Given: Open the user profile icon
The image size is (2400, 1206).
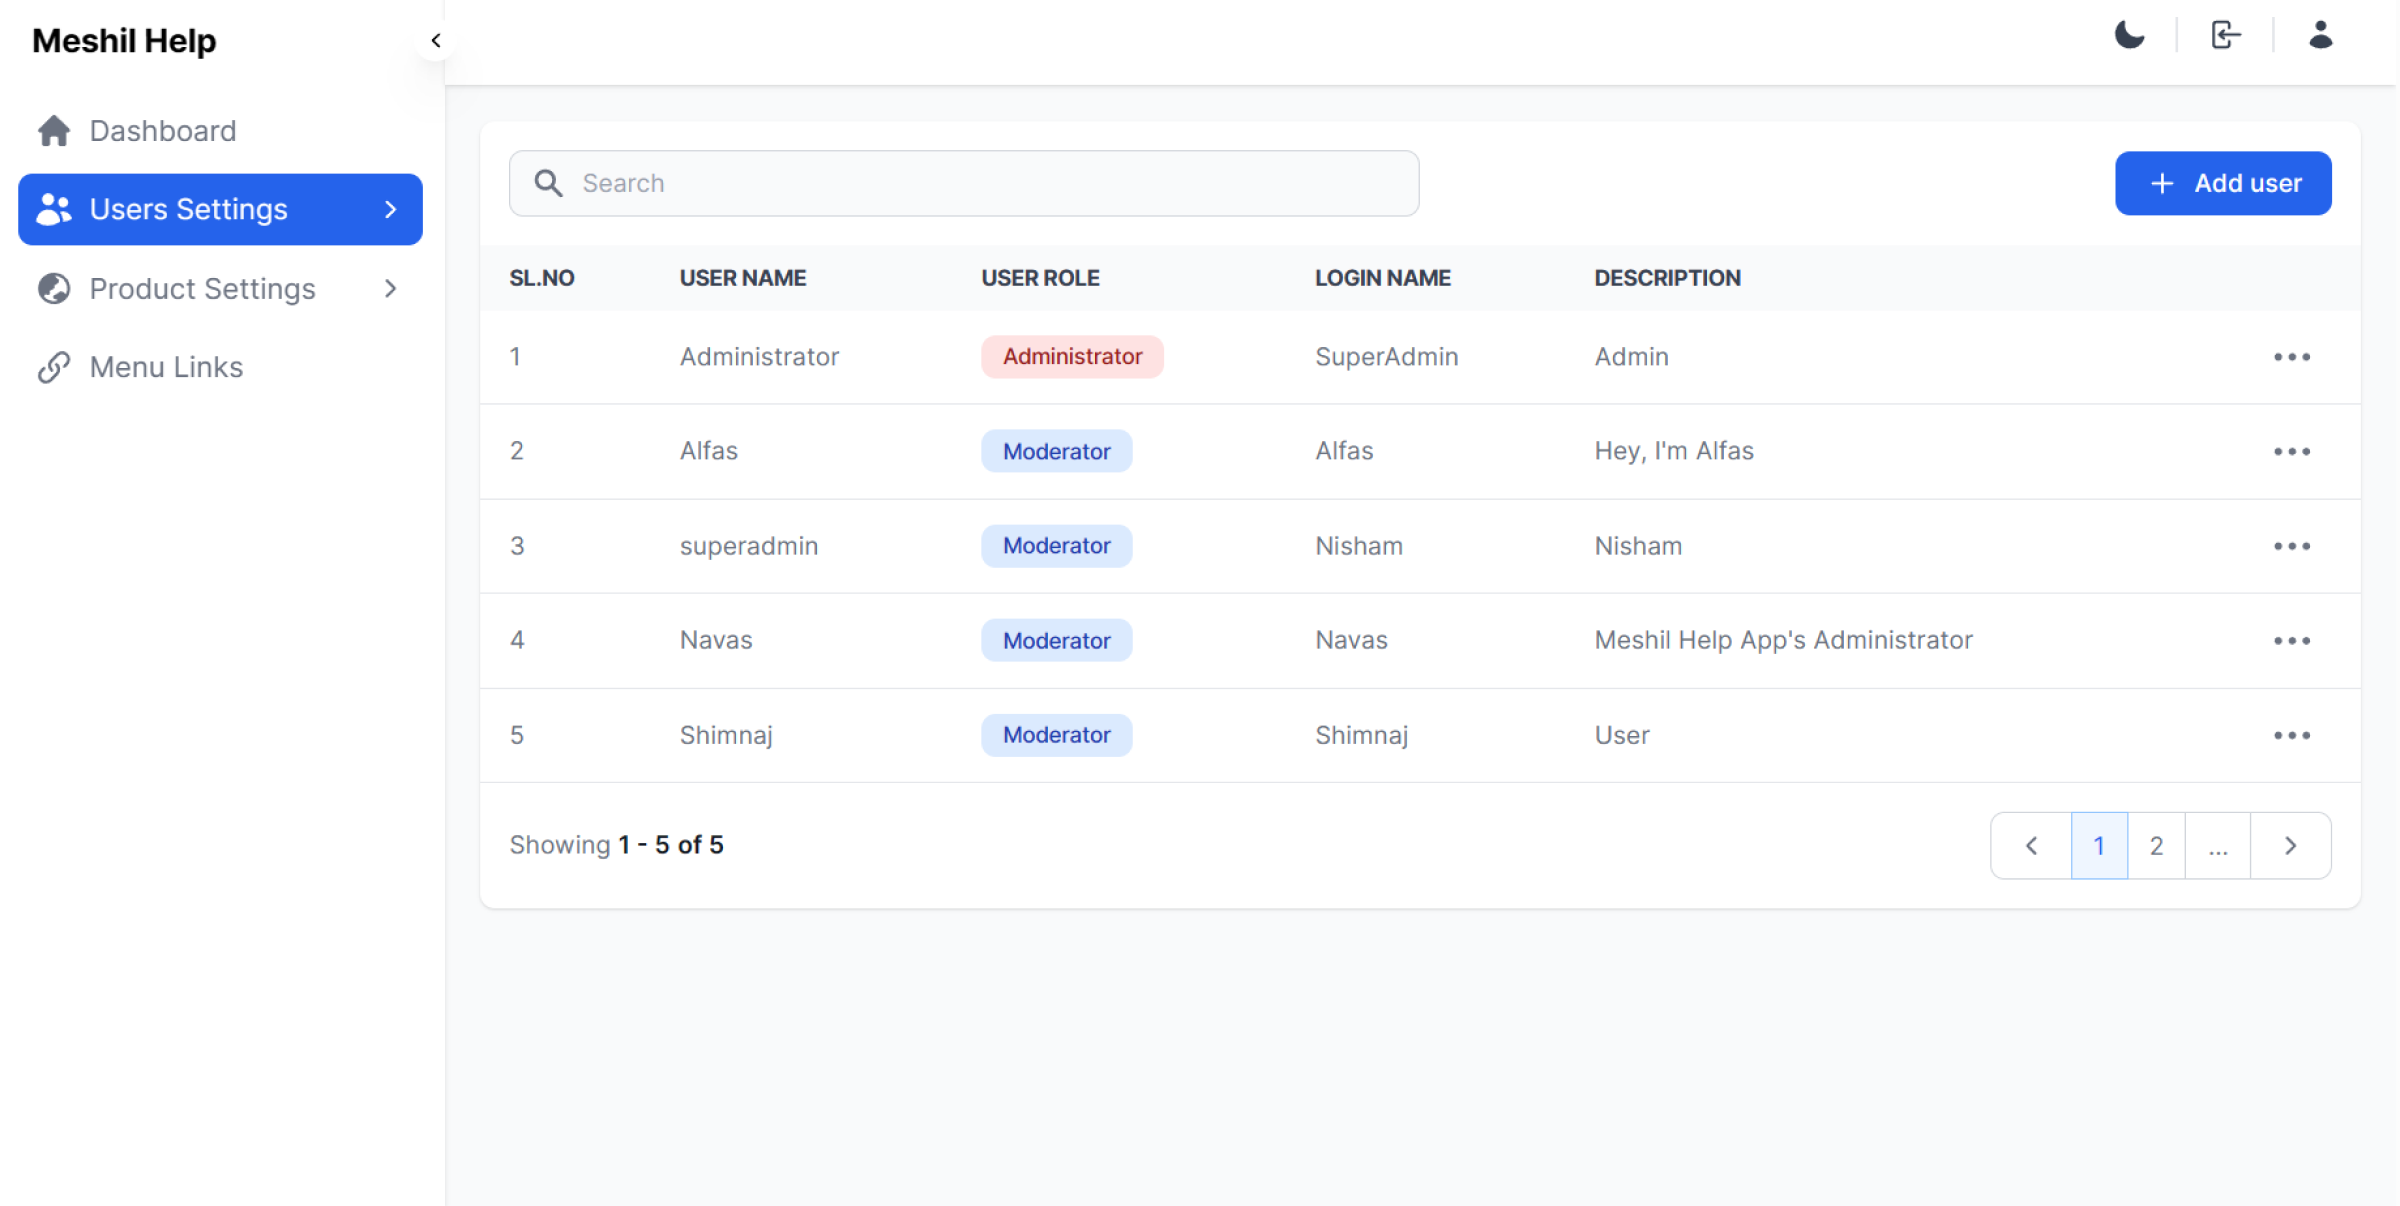Looking at the screenshot, I should pos(2320,36).
